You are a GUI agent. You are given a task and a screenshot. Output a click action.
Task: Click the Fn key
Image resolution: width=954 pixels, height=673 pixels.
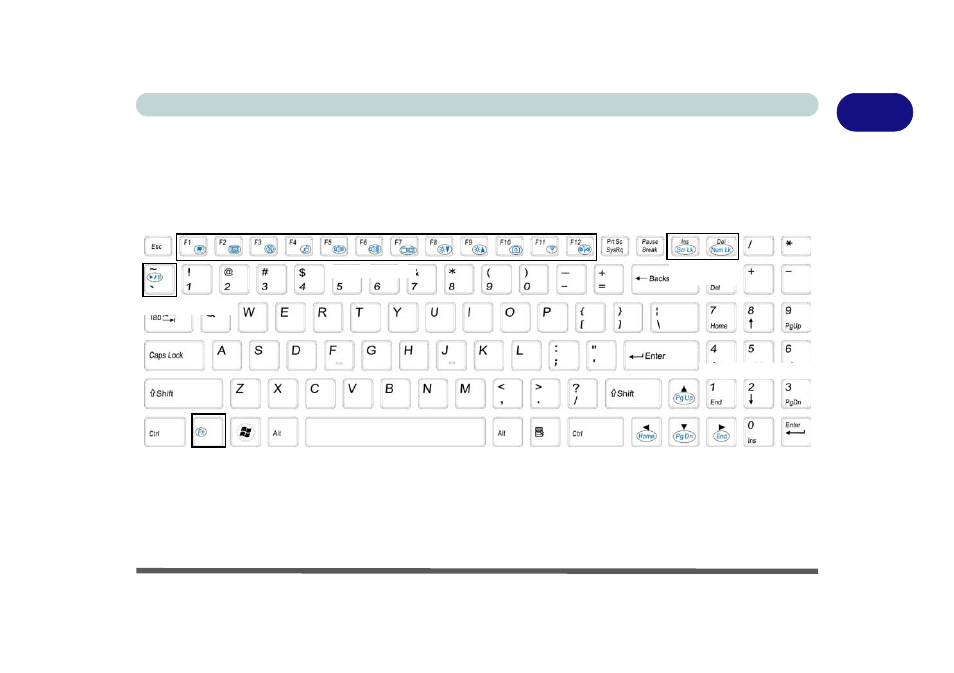tap(208, 431)
